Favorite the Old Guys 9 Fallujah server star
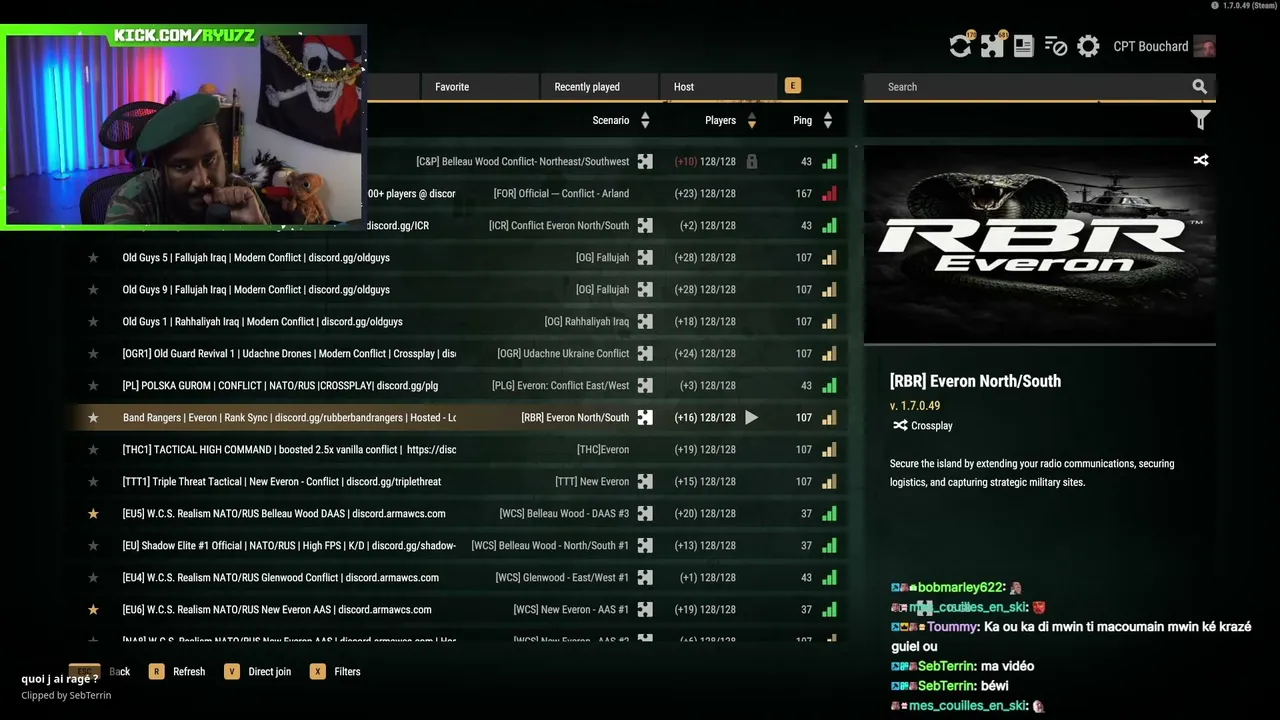The image size is (1280, 720). [93, 289]
